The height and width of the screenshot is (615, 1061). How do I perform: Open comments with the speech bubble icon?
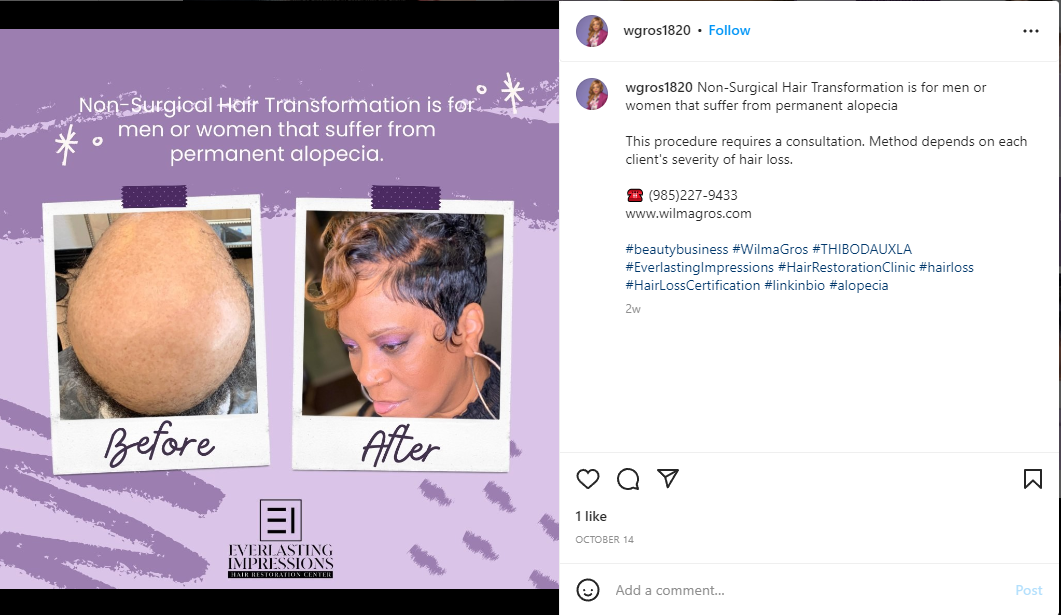click(x=628, y=479)
